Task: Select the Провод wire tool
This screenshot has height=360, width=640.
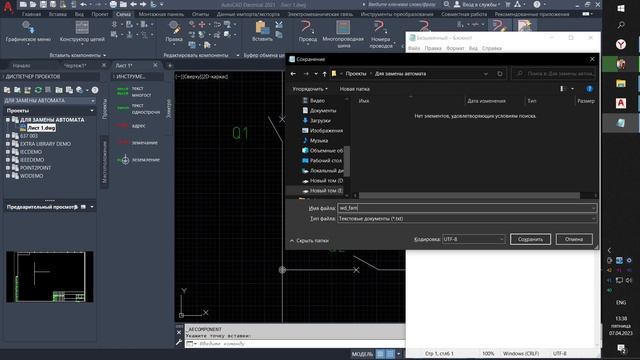Action: tap(307, 27)
